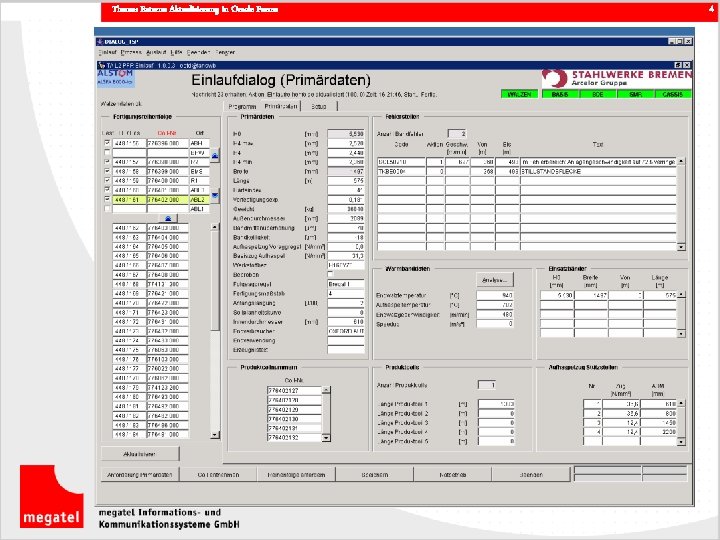This screenshot has height=540, width=720.
Task: Uncheck the checkbox in the first sequence row
Action: click(x=107, y=143)
